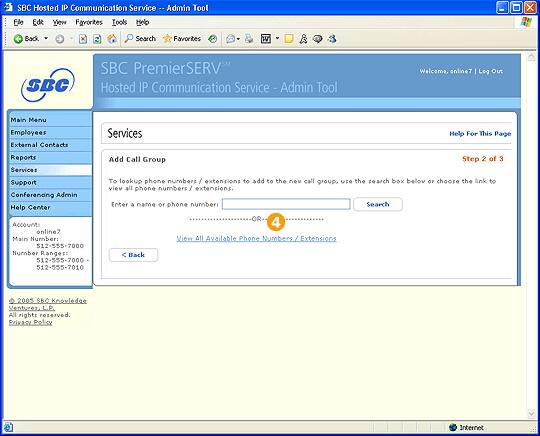
Task: Click the Discuss speech bubble icon
Action: pyautogui.click(x=318, y=39)
